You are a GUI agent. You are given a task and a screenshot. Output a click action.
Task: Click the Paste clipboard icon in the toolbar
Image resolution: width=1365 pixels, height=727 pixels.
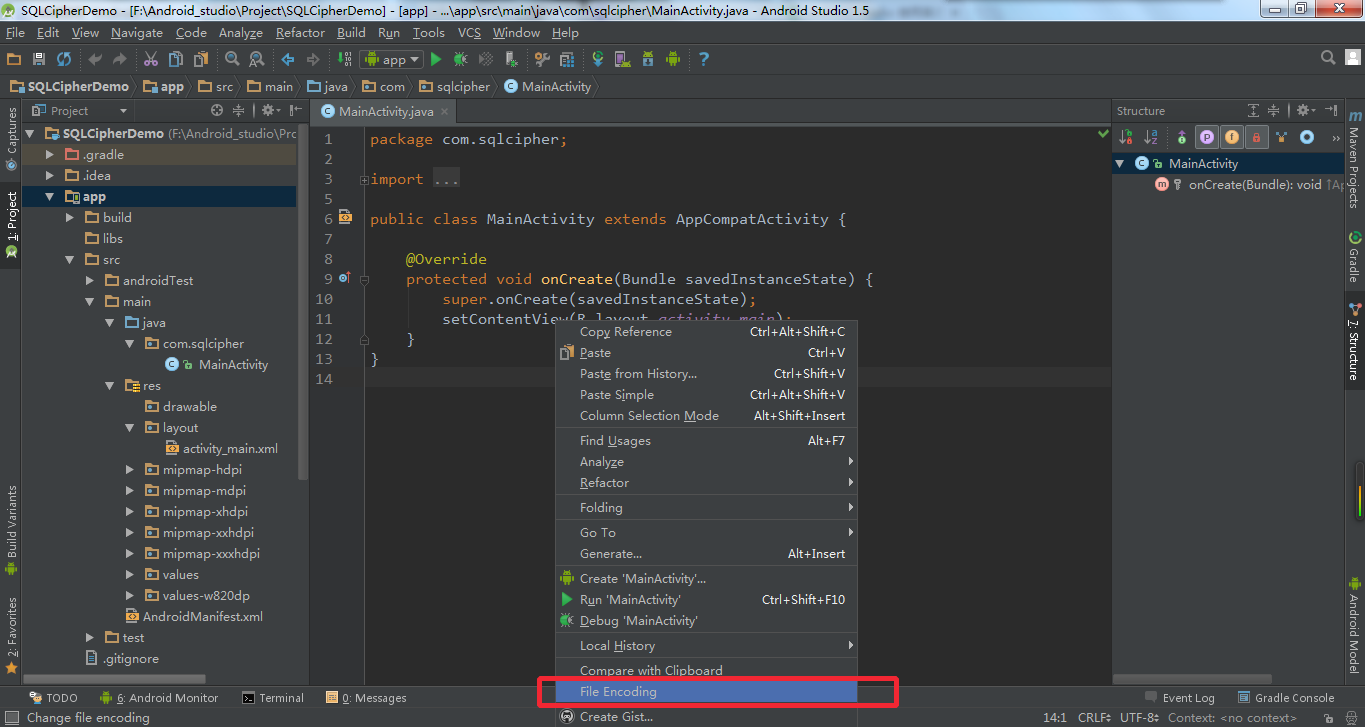(x=201, y=60)
